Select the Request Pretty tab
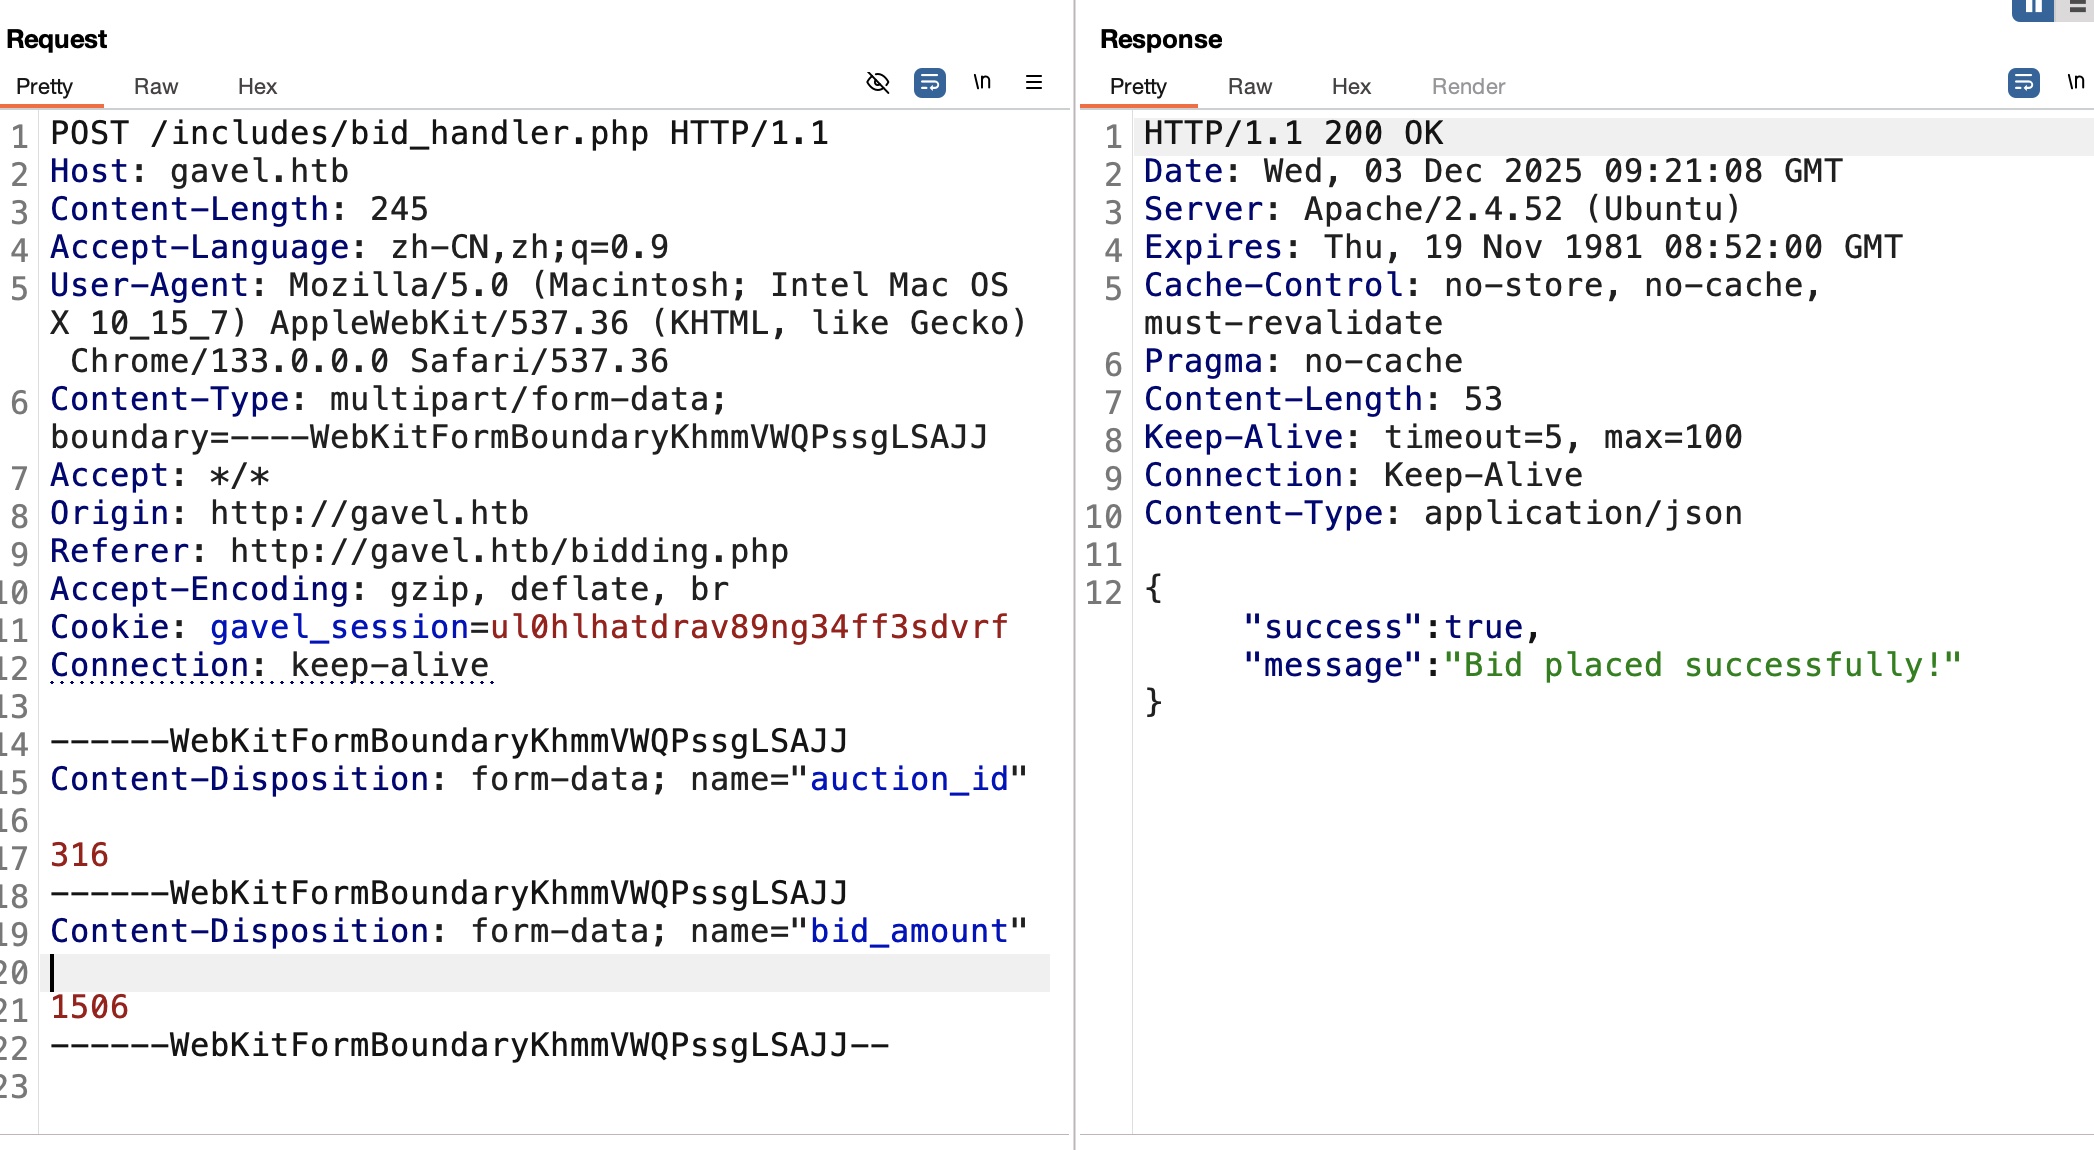 tap(44, 87)
